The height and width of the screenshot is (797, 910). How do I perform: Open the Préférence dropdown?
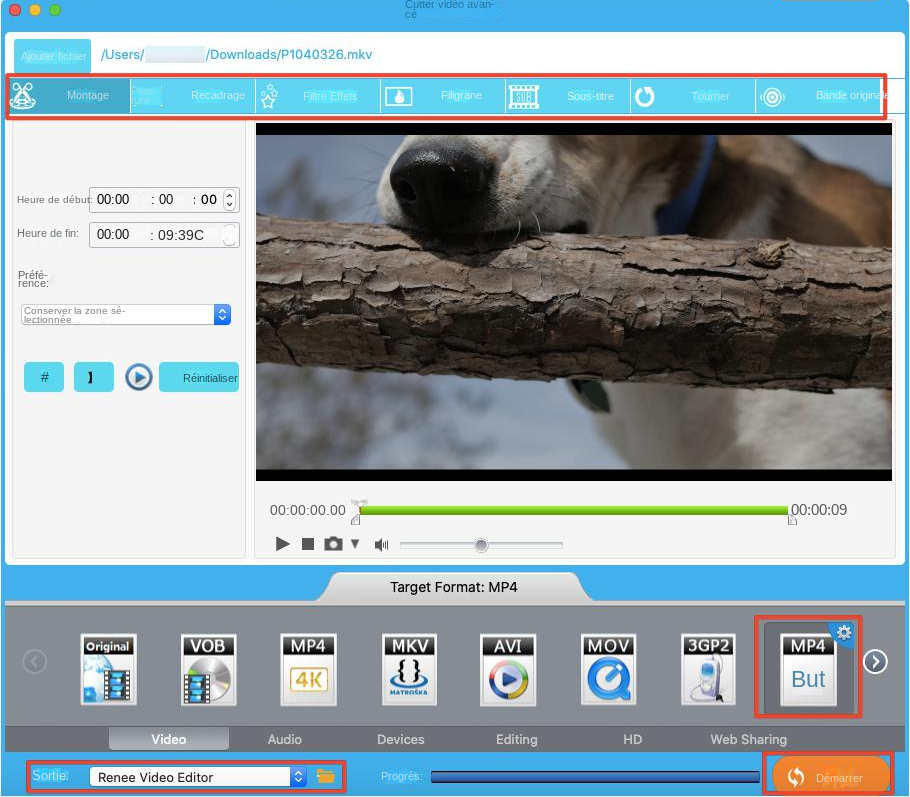coord(126,315)
